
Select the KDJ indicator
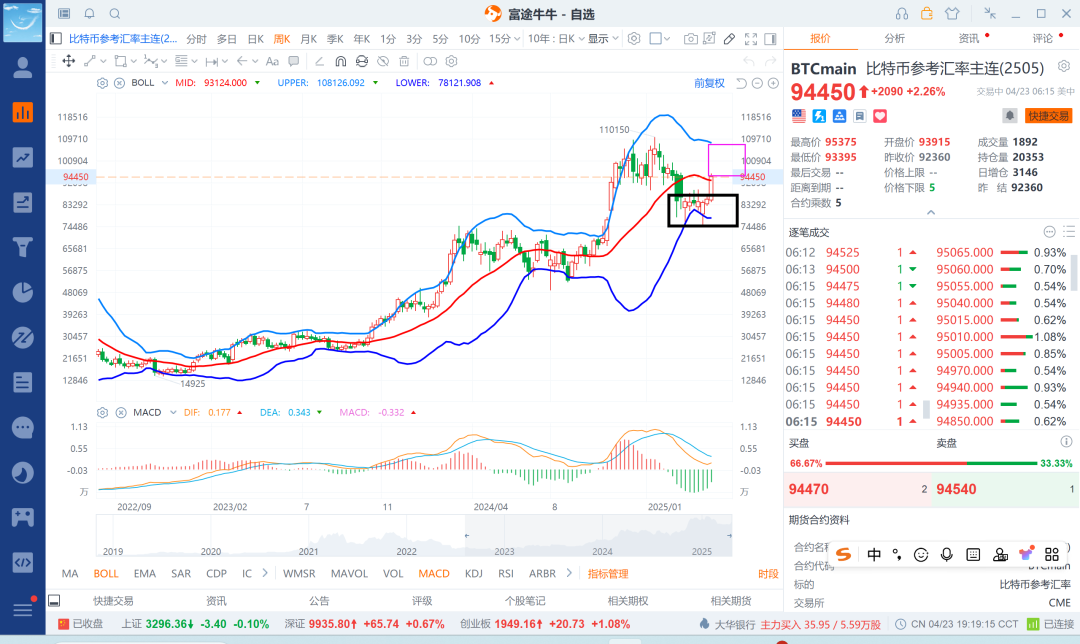click(x=473, y=574)
